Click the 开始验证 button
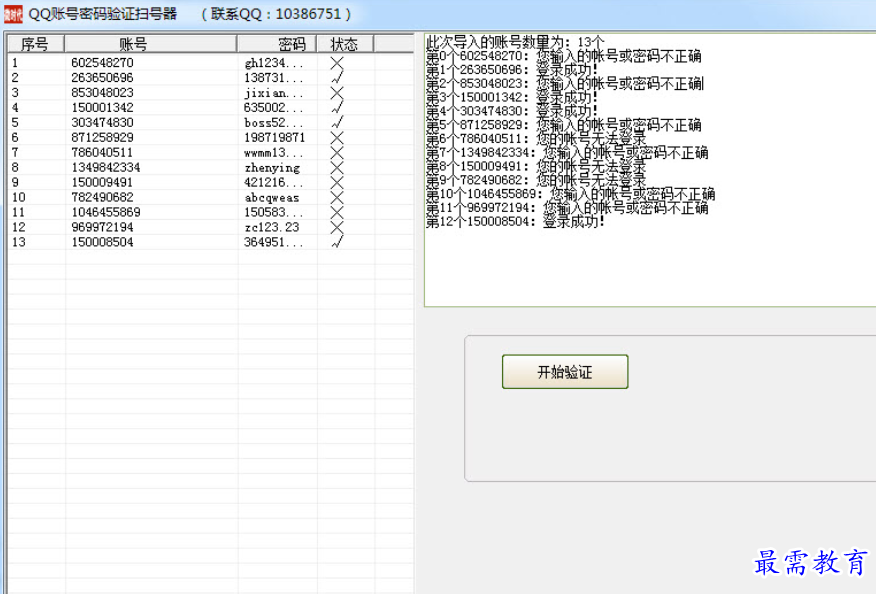The image size is (876, 594). tap(565, 372)
